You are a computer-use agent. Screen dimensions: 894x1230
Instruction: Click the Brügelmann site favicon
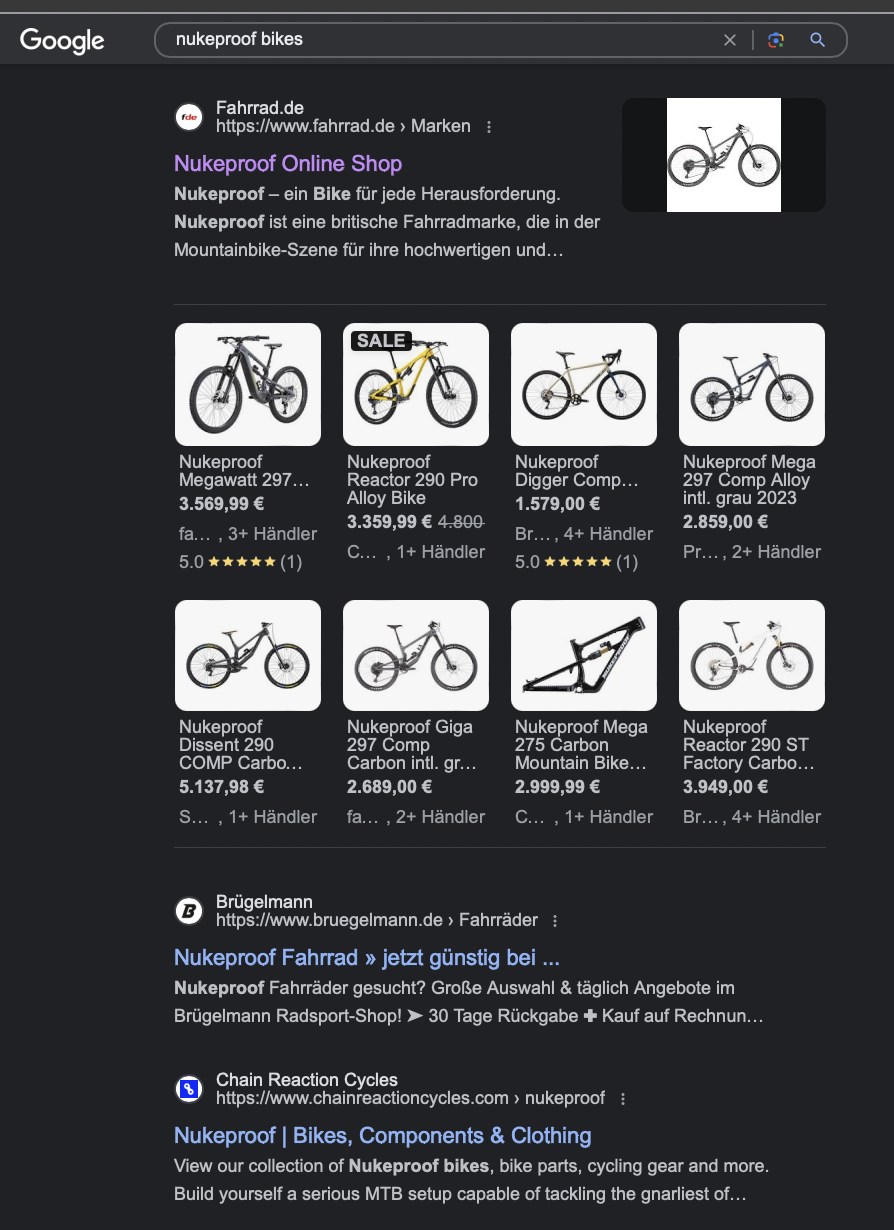[x=188, y=911]
